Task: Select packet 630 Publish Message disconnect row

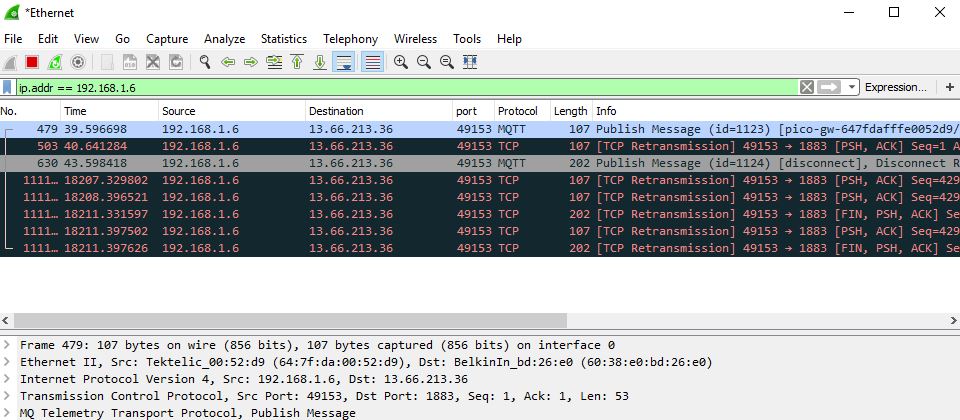Action: coord(480,163)
